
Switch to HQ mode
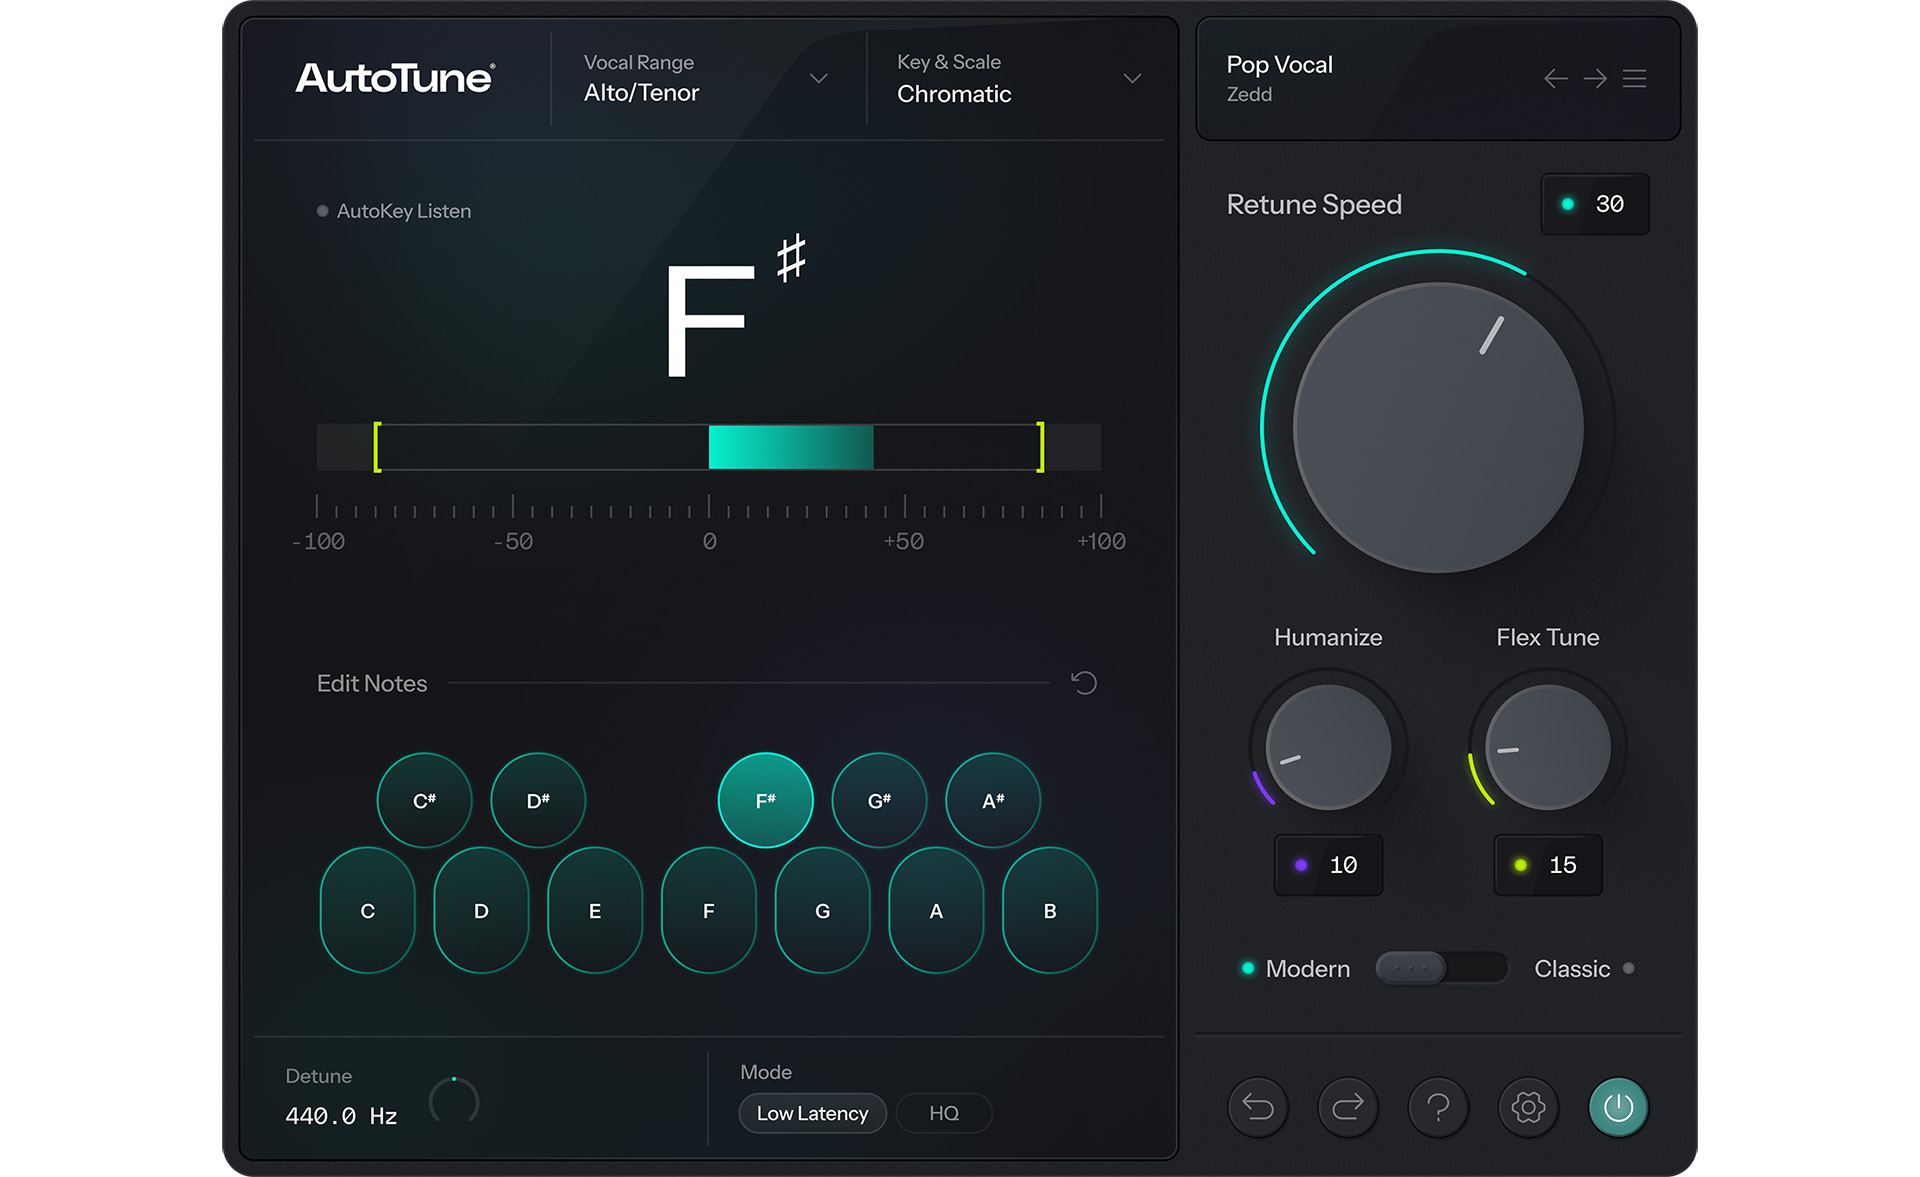(x=943, y=1113)
